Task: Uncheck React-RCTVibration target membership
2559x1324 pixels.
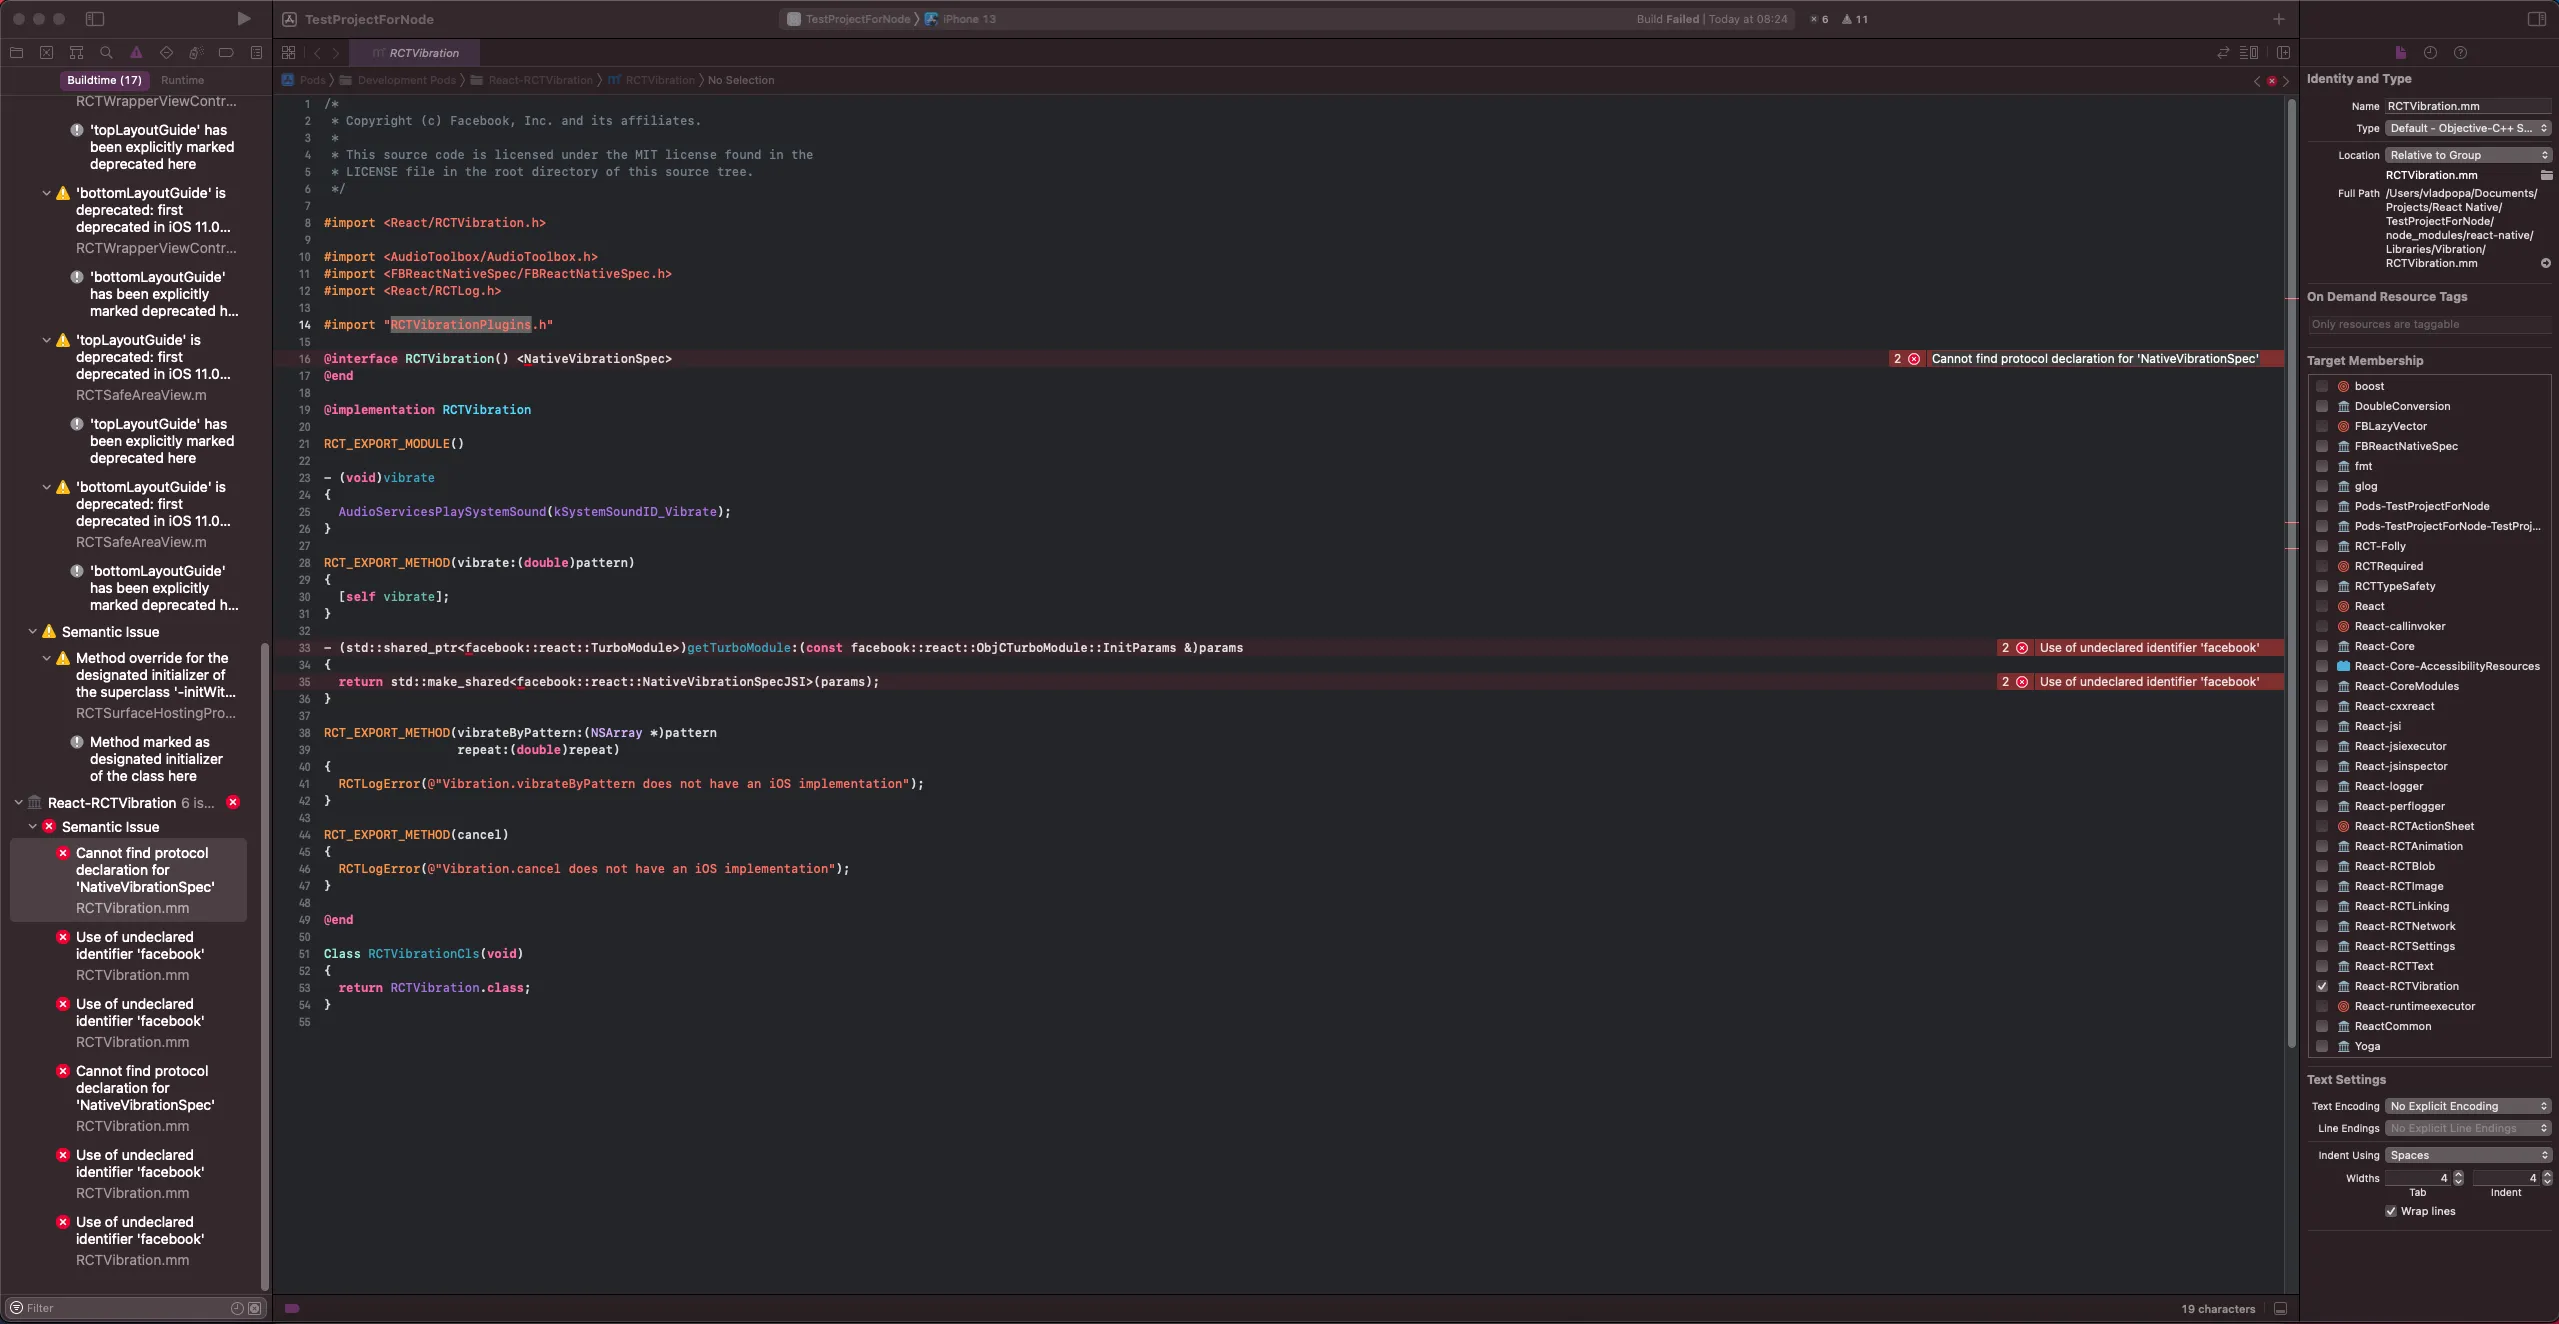Action: pos(2322,986)
